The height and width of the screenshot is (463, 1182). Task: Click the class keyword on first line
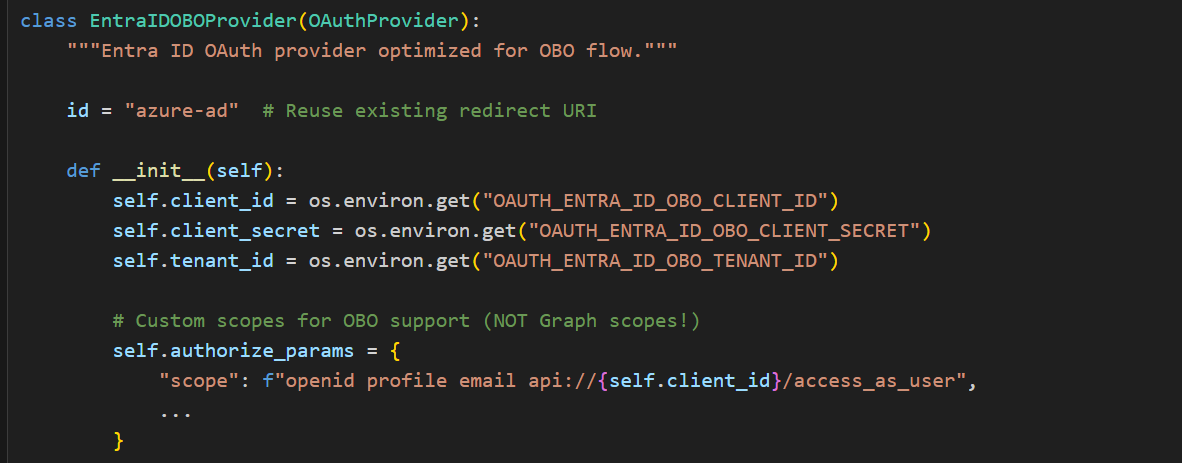(x=48, y=21)
